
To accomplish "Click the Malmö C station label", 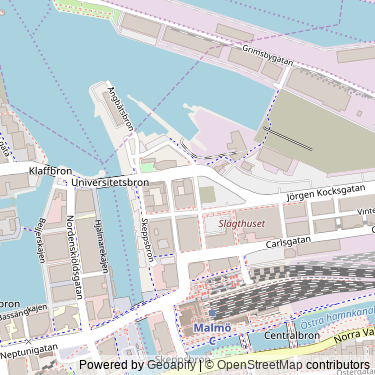I will (212, 334).
